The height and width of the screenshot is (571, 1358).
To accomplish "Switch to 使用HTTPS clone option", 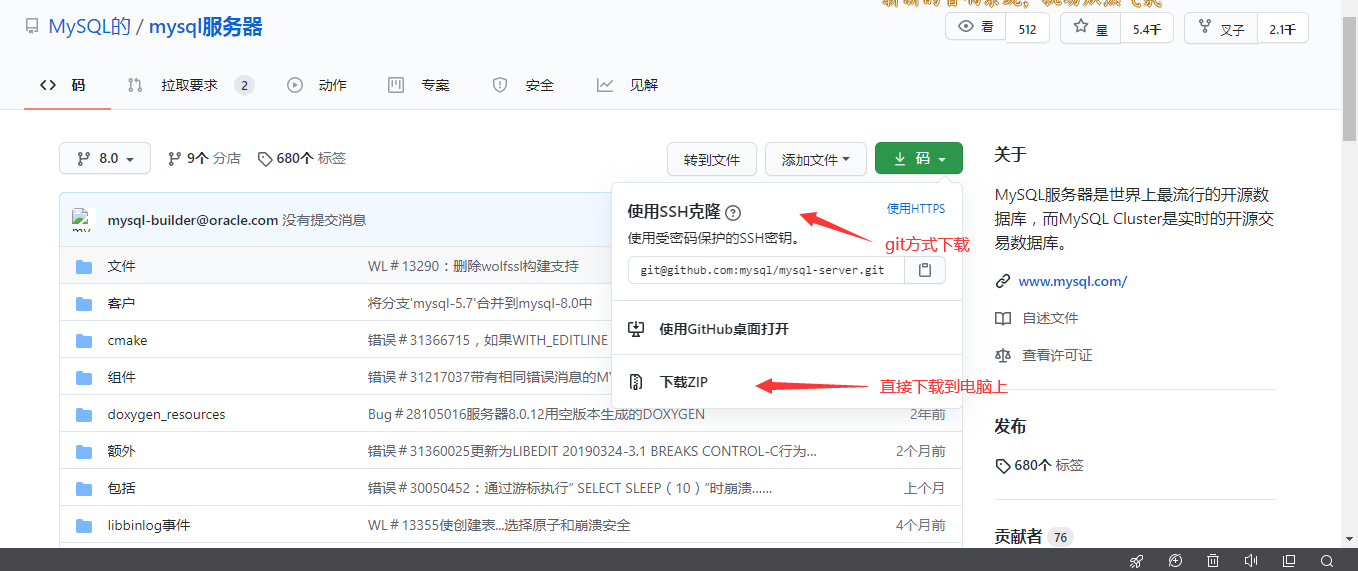I will point(916,209).
